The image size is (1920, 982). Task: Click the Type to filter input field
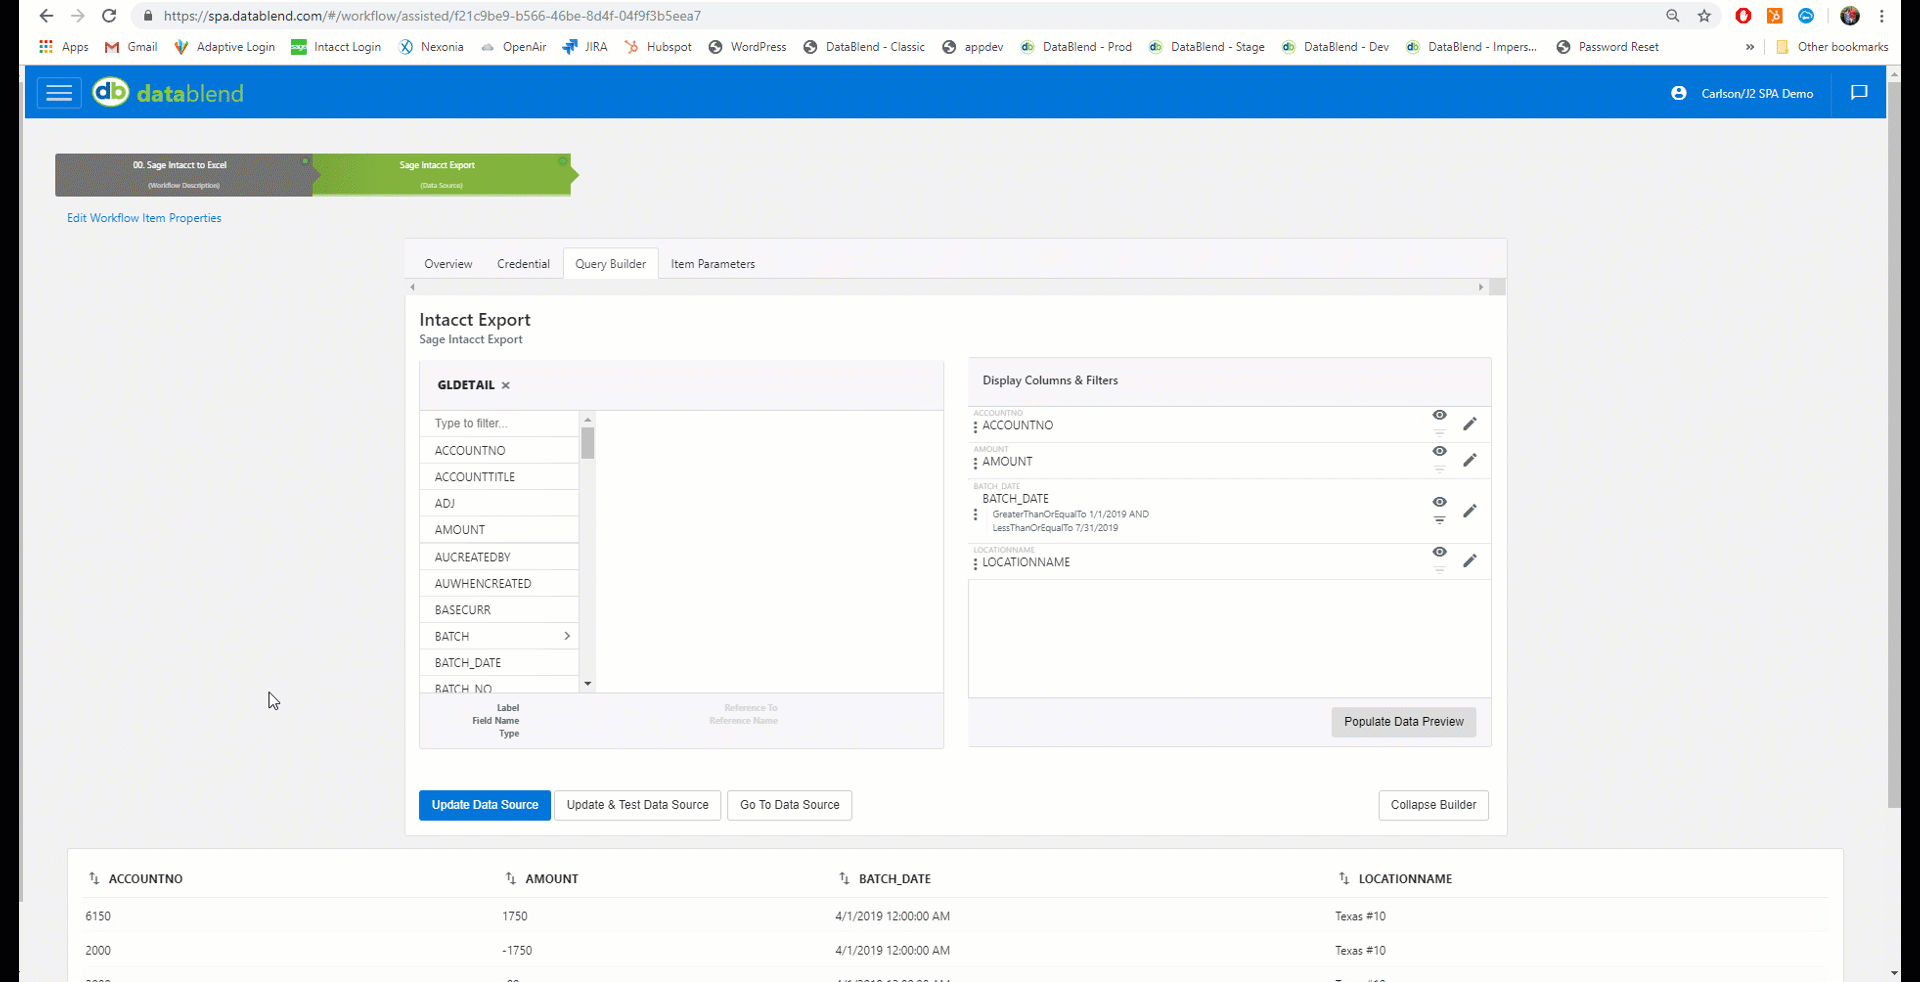(499, 423)
